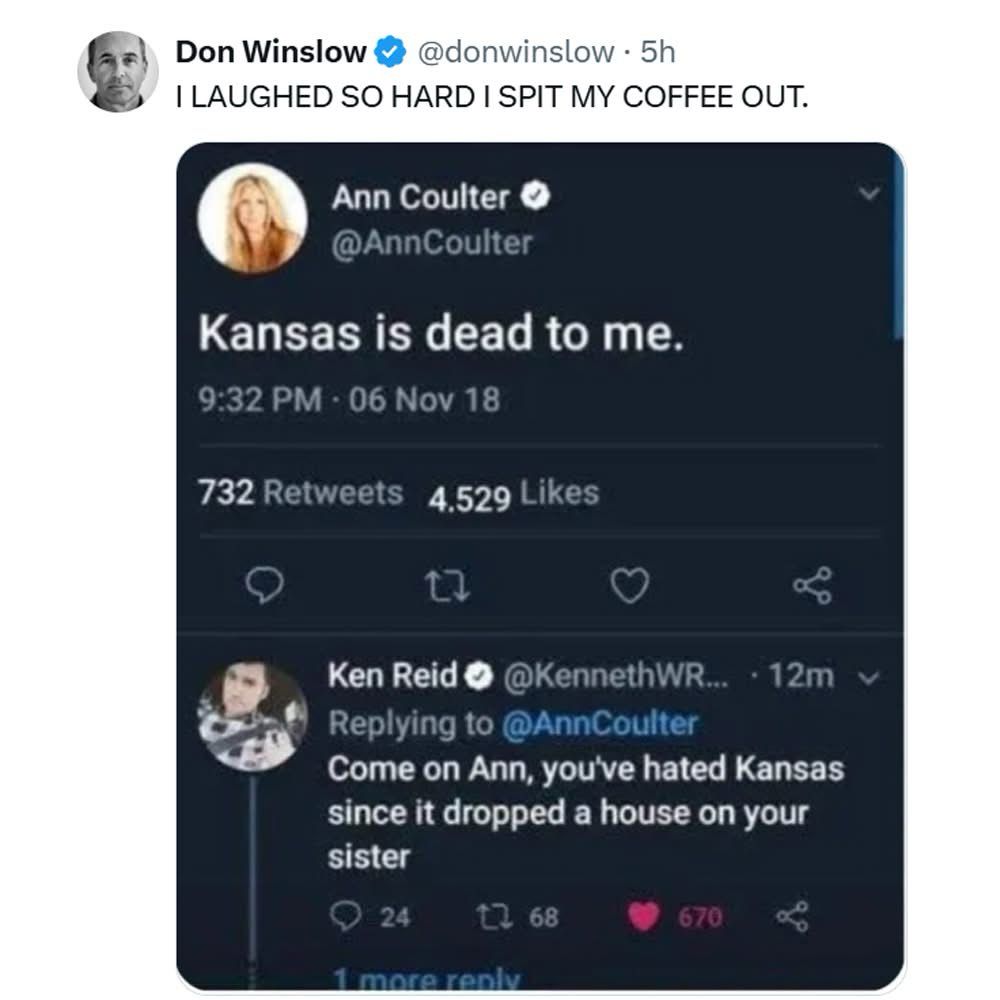Click Don Winslow's profile avatar
The image size is (1000, 1000).
[118, 71]
